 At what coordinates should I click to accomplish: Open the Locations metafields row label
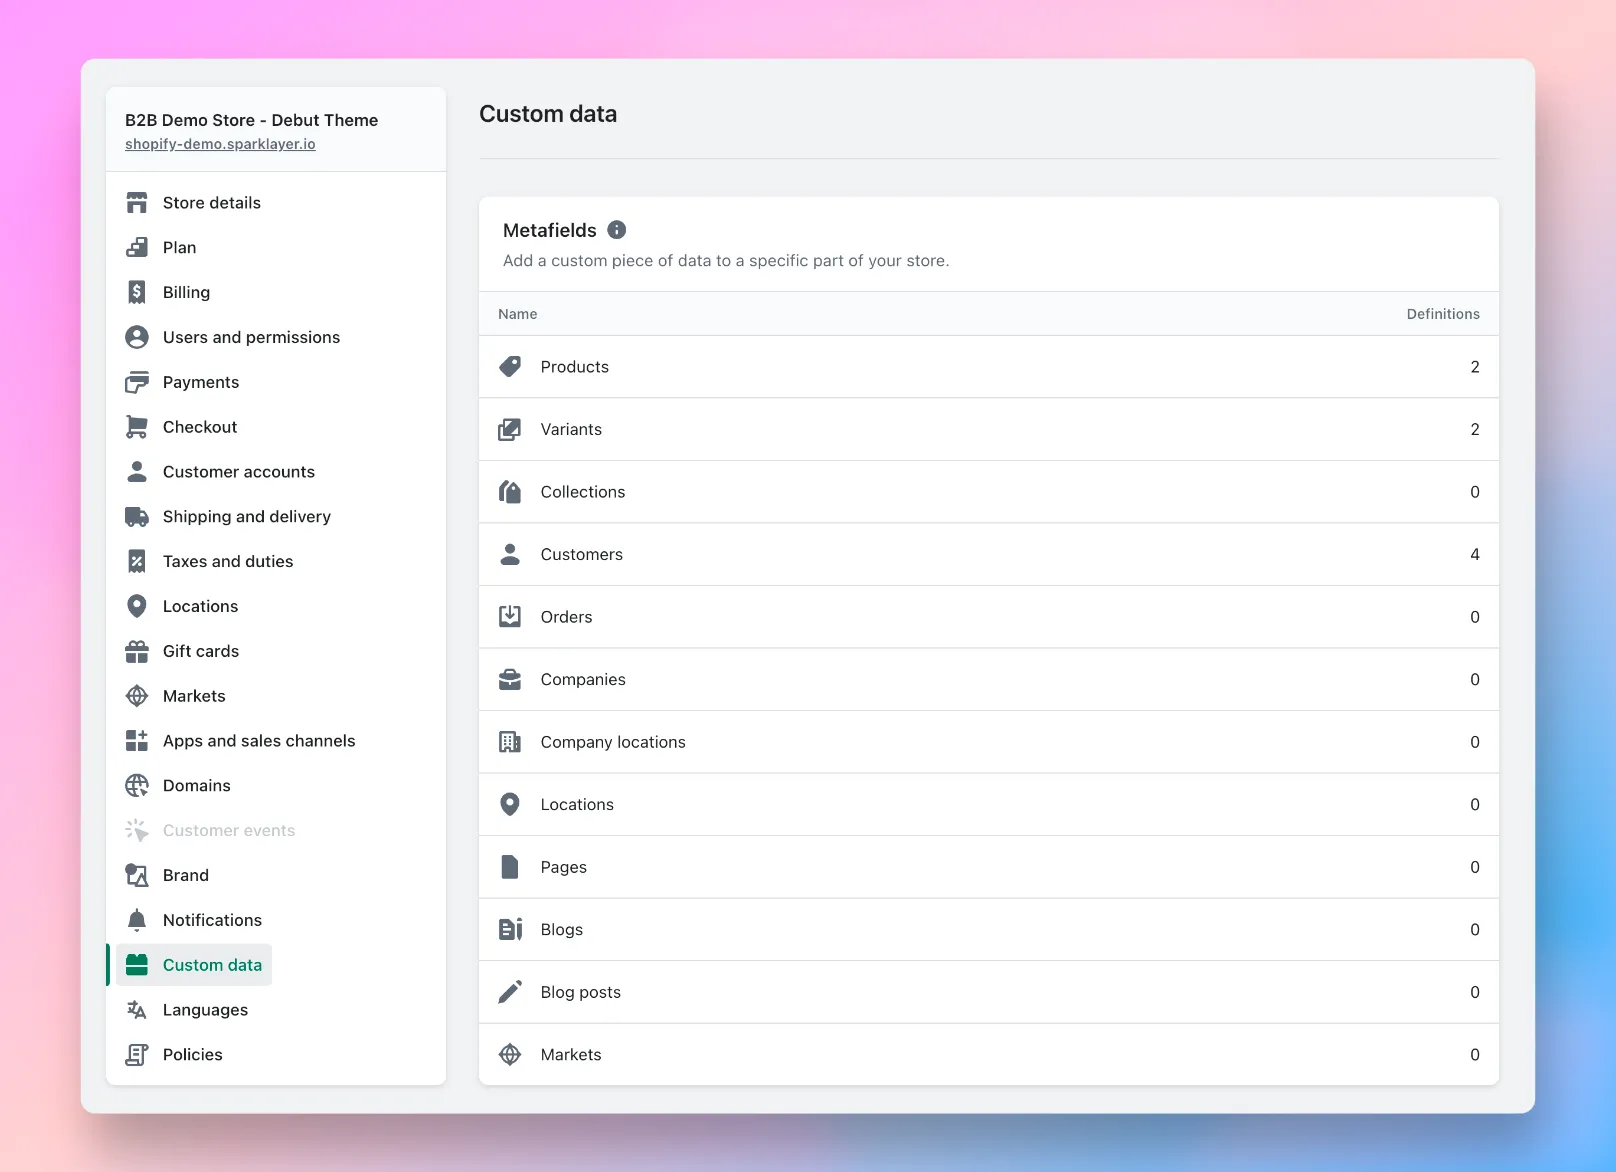click(x=577, y=805)
